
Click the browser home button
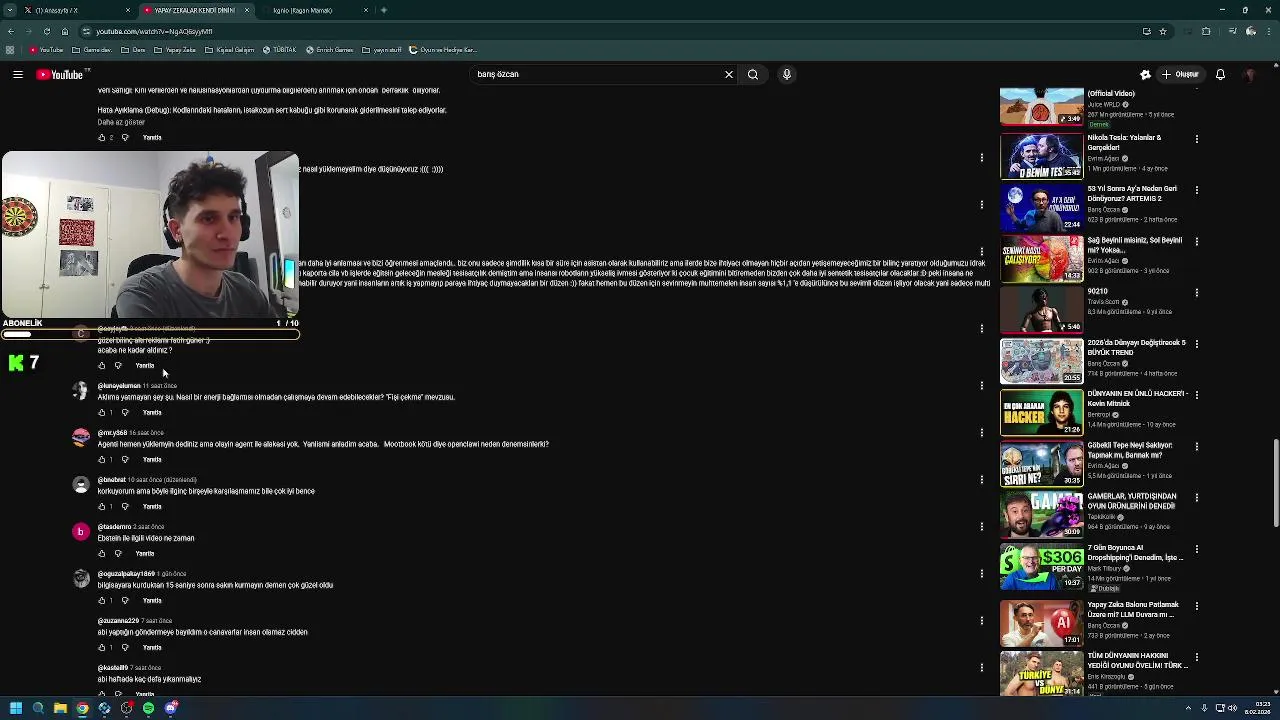click(x=65, y=31)
